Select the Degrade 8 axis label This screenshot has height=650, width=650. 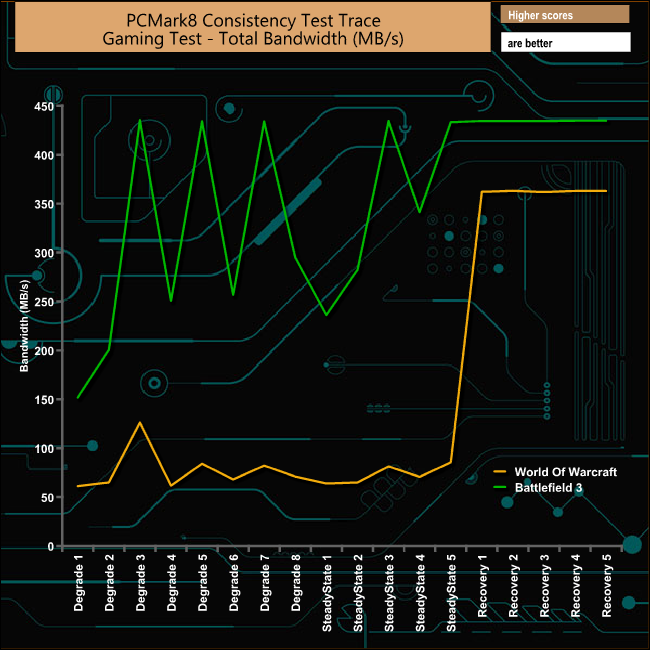point(296,583)
